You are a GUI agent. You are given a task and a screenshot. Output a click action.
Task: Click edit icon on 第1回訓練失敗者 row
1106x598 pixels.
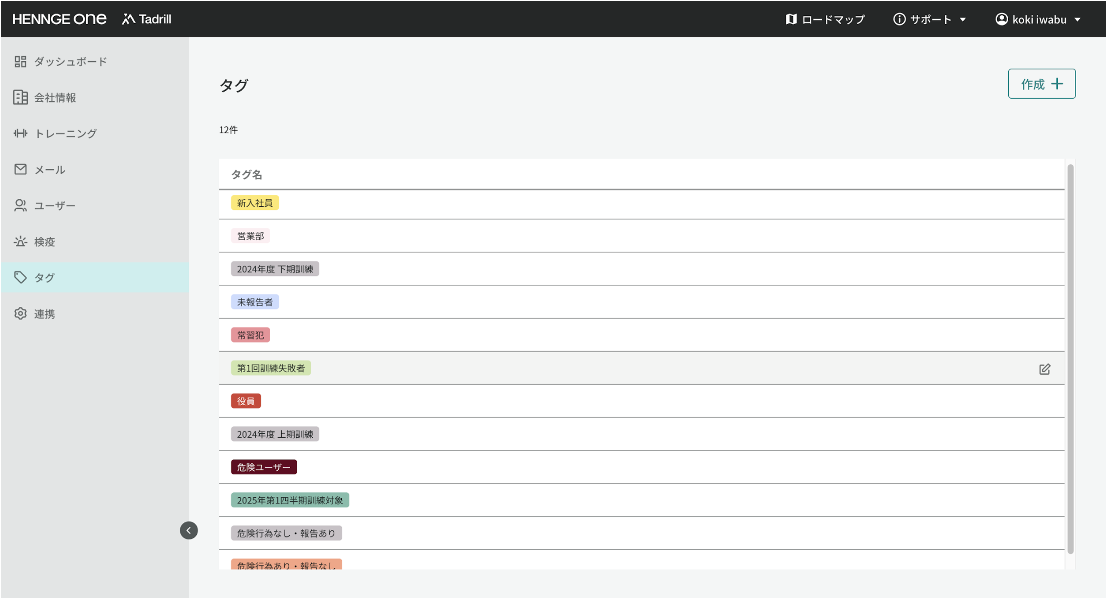pos(1045,369)
